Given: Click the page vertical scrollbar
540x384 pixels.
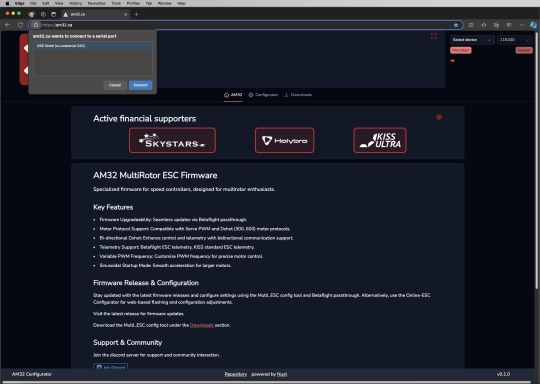Looking at the screenshot, I should pyautogui.click(x=537, y=160).
